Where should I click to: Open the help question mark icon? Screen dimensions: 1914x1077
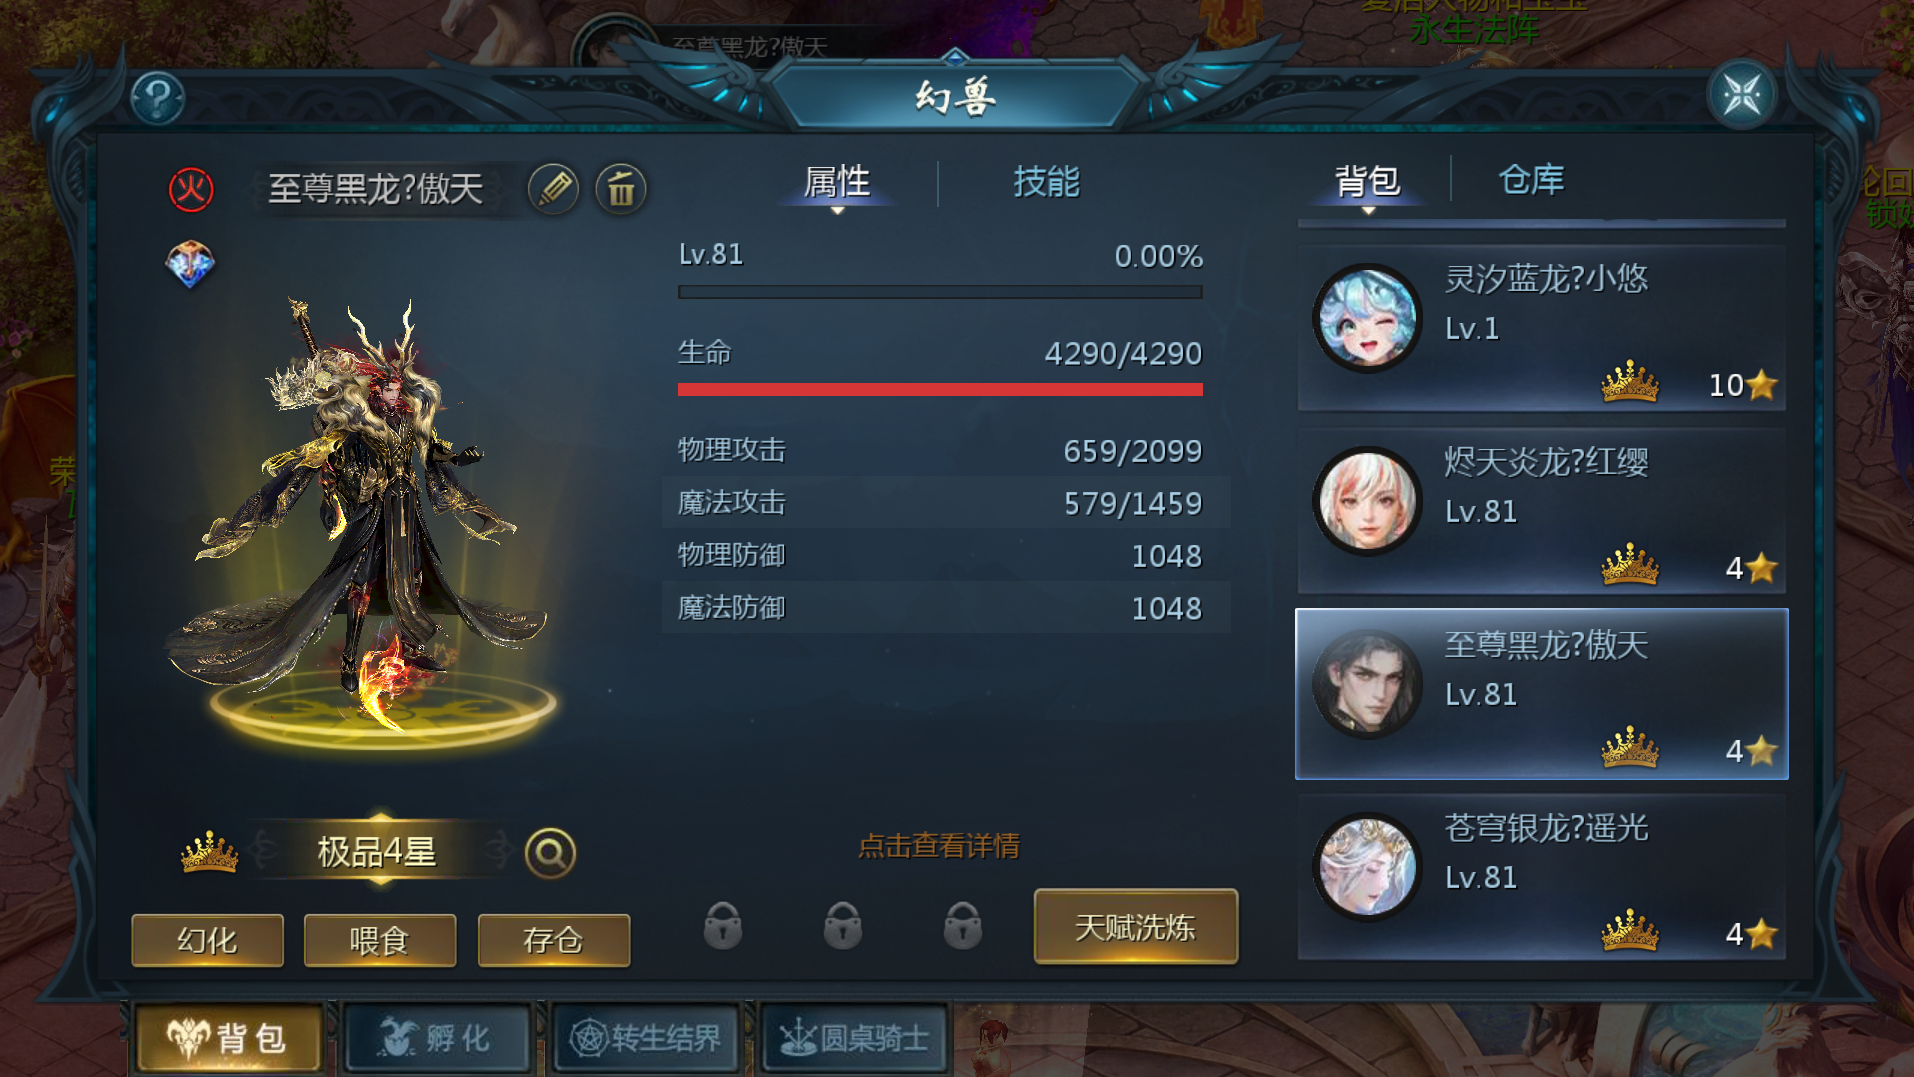point(158,98)
